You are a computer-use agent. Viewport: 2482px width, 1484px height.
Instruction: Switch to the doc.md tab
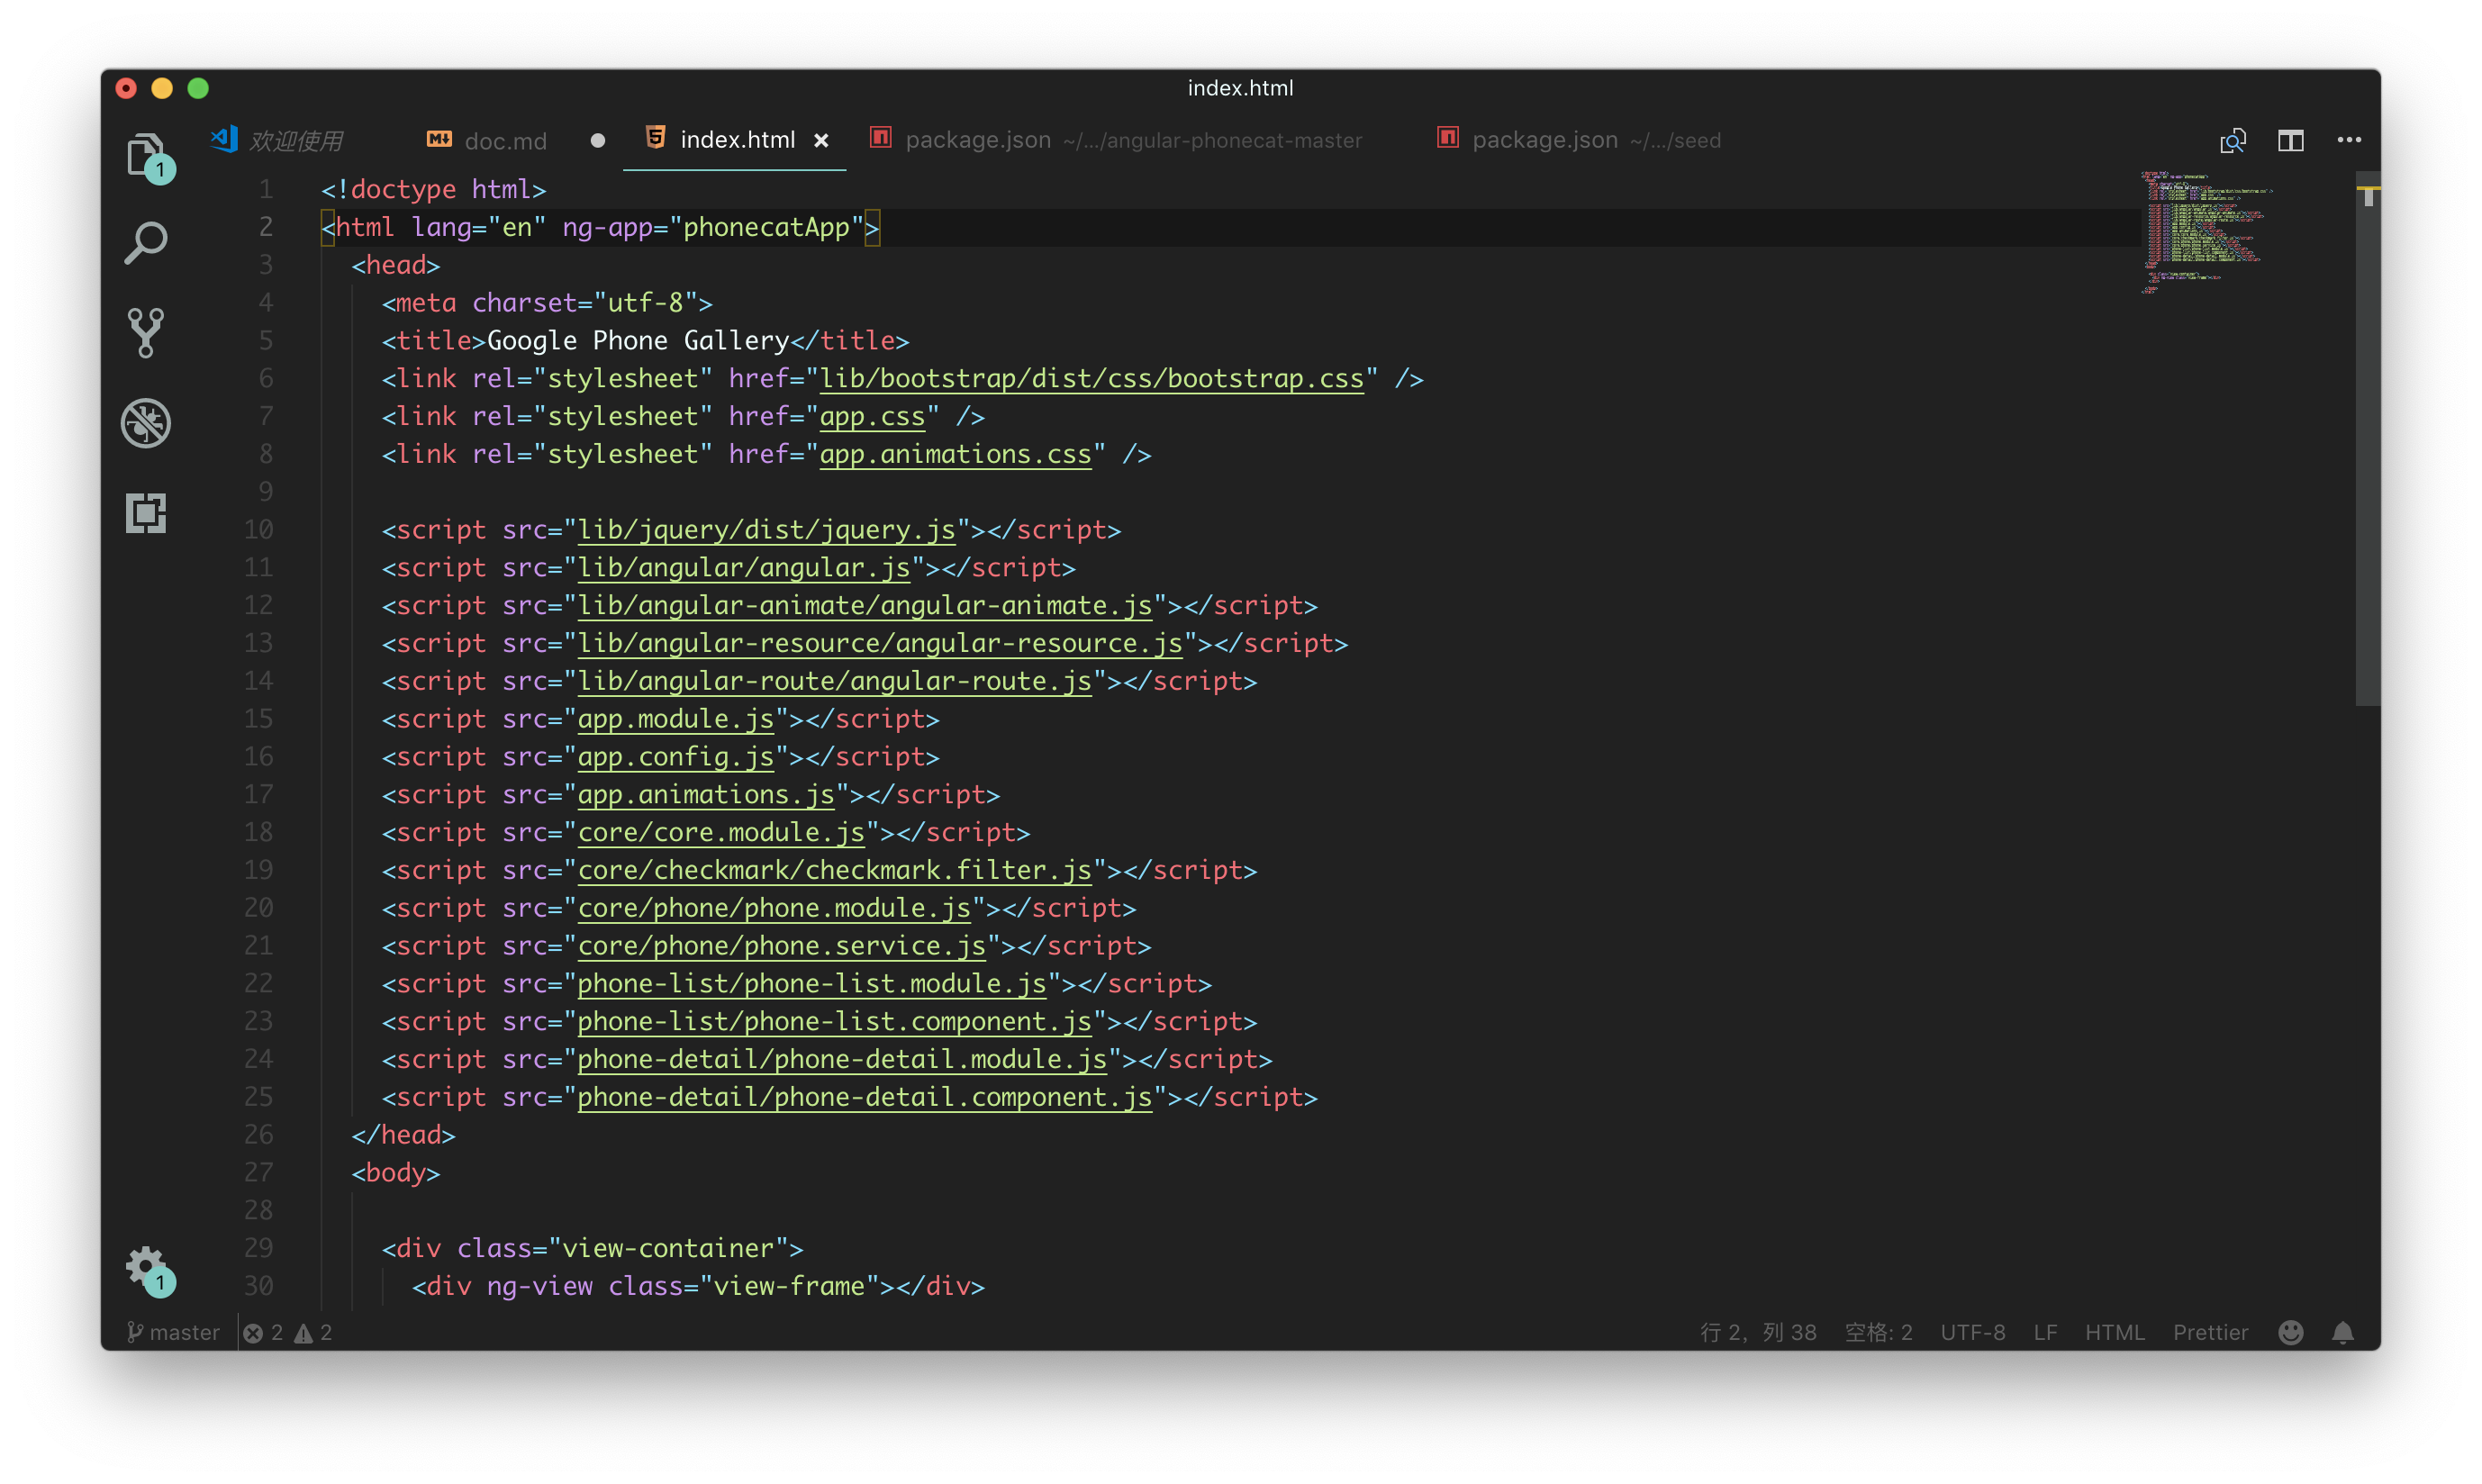click(x=487, y=140)
